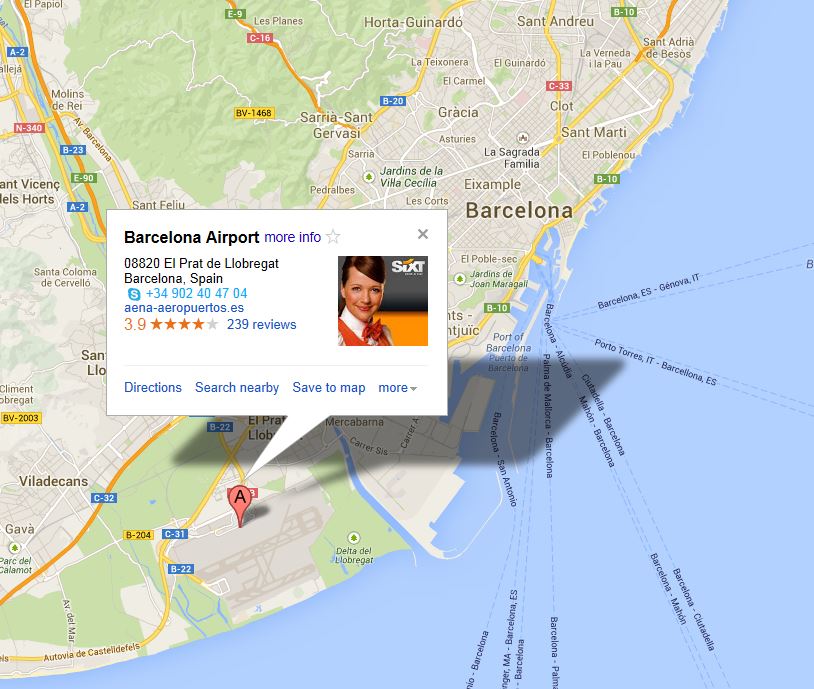Choose Save to map
This screenshot has height=689, width=814.
pos(329,387)
